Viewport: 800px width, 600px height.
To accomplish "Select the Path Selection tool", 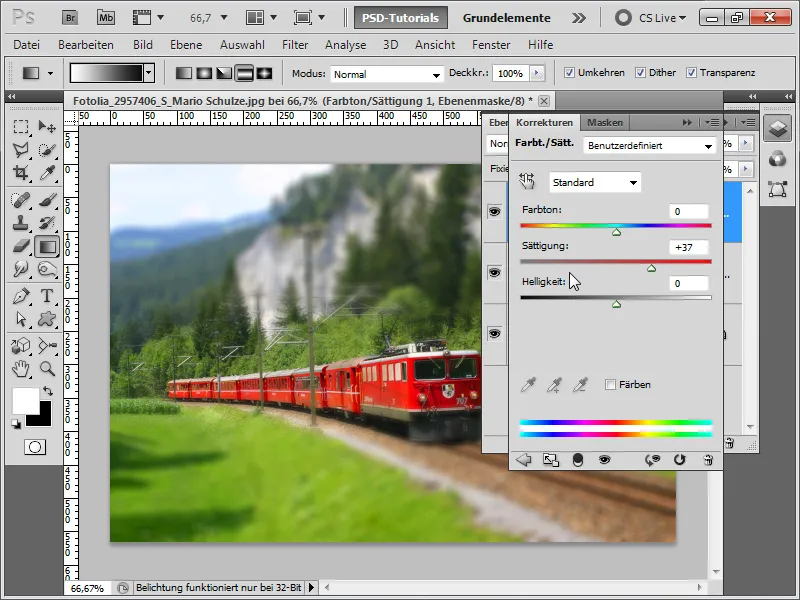I will (x=21, y=319).
